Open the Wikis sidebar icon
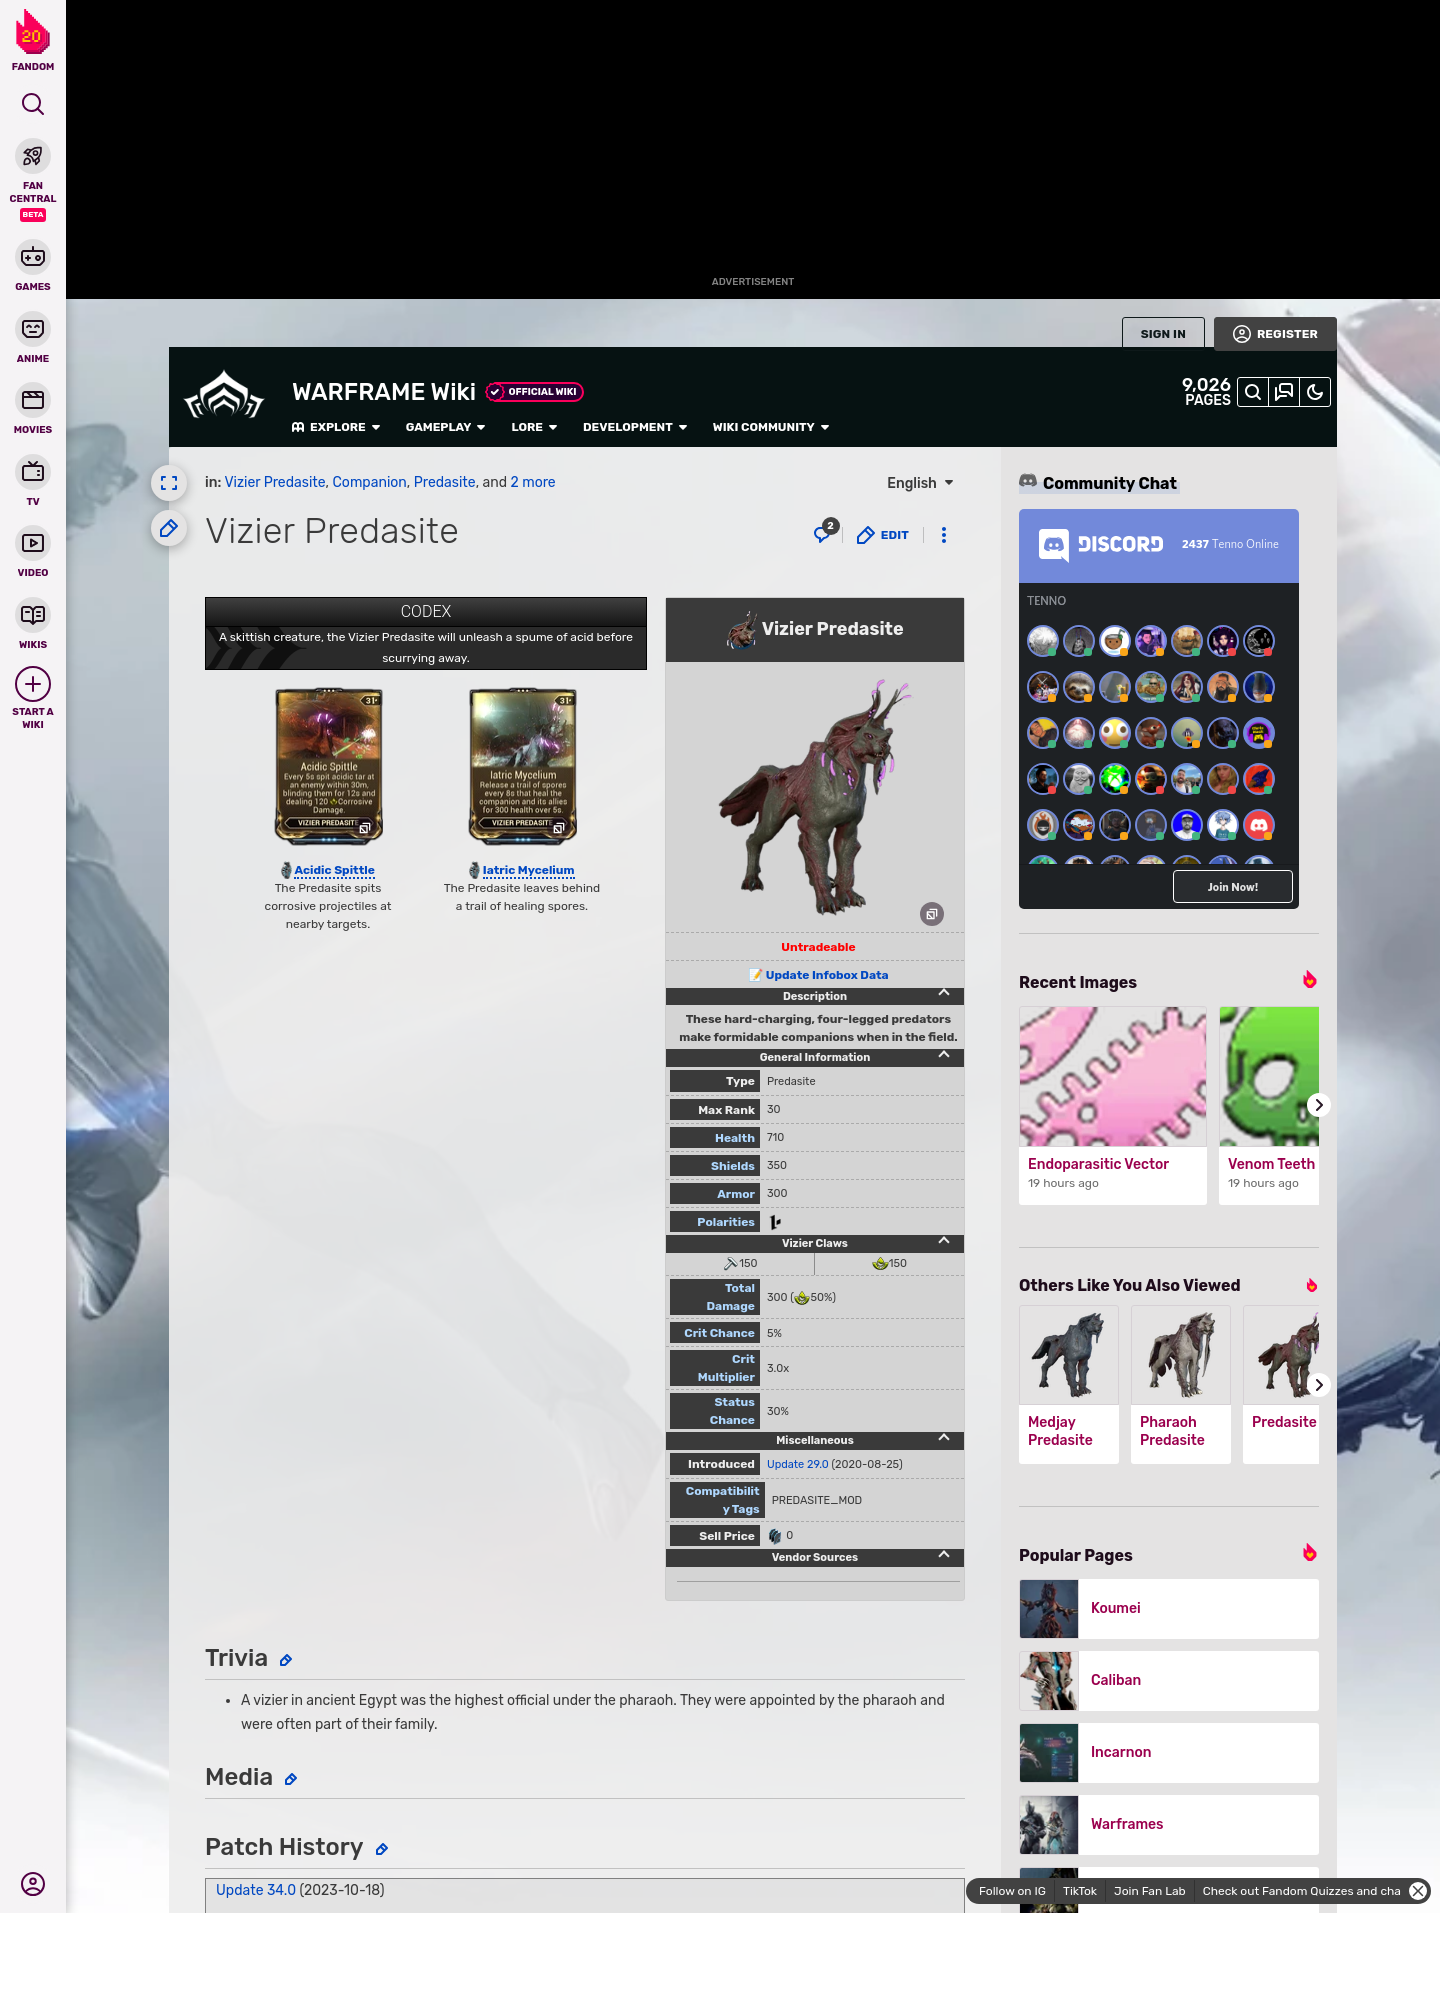Screen dimensions: 1440x2000 click(33, 615)
